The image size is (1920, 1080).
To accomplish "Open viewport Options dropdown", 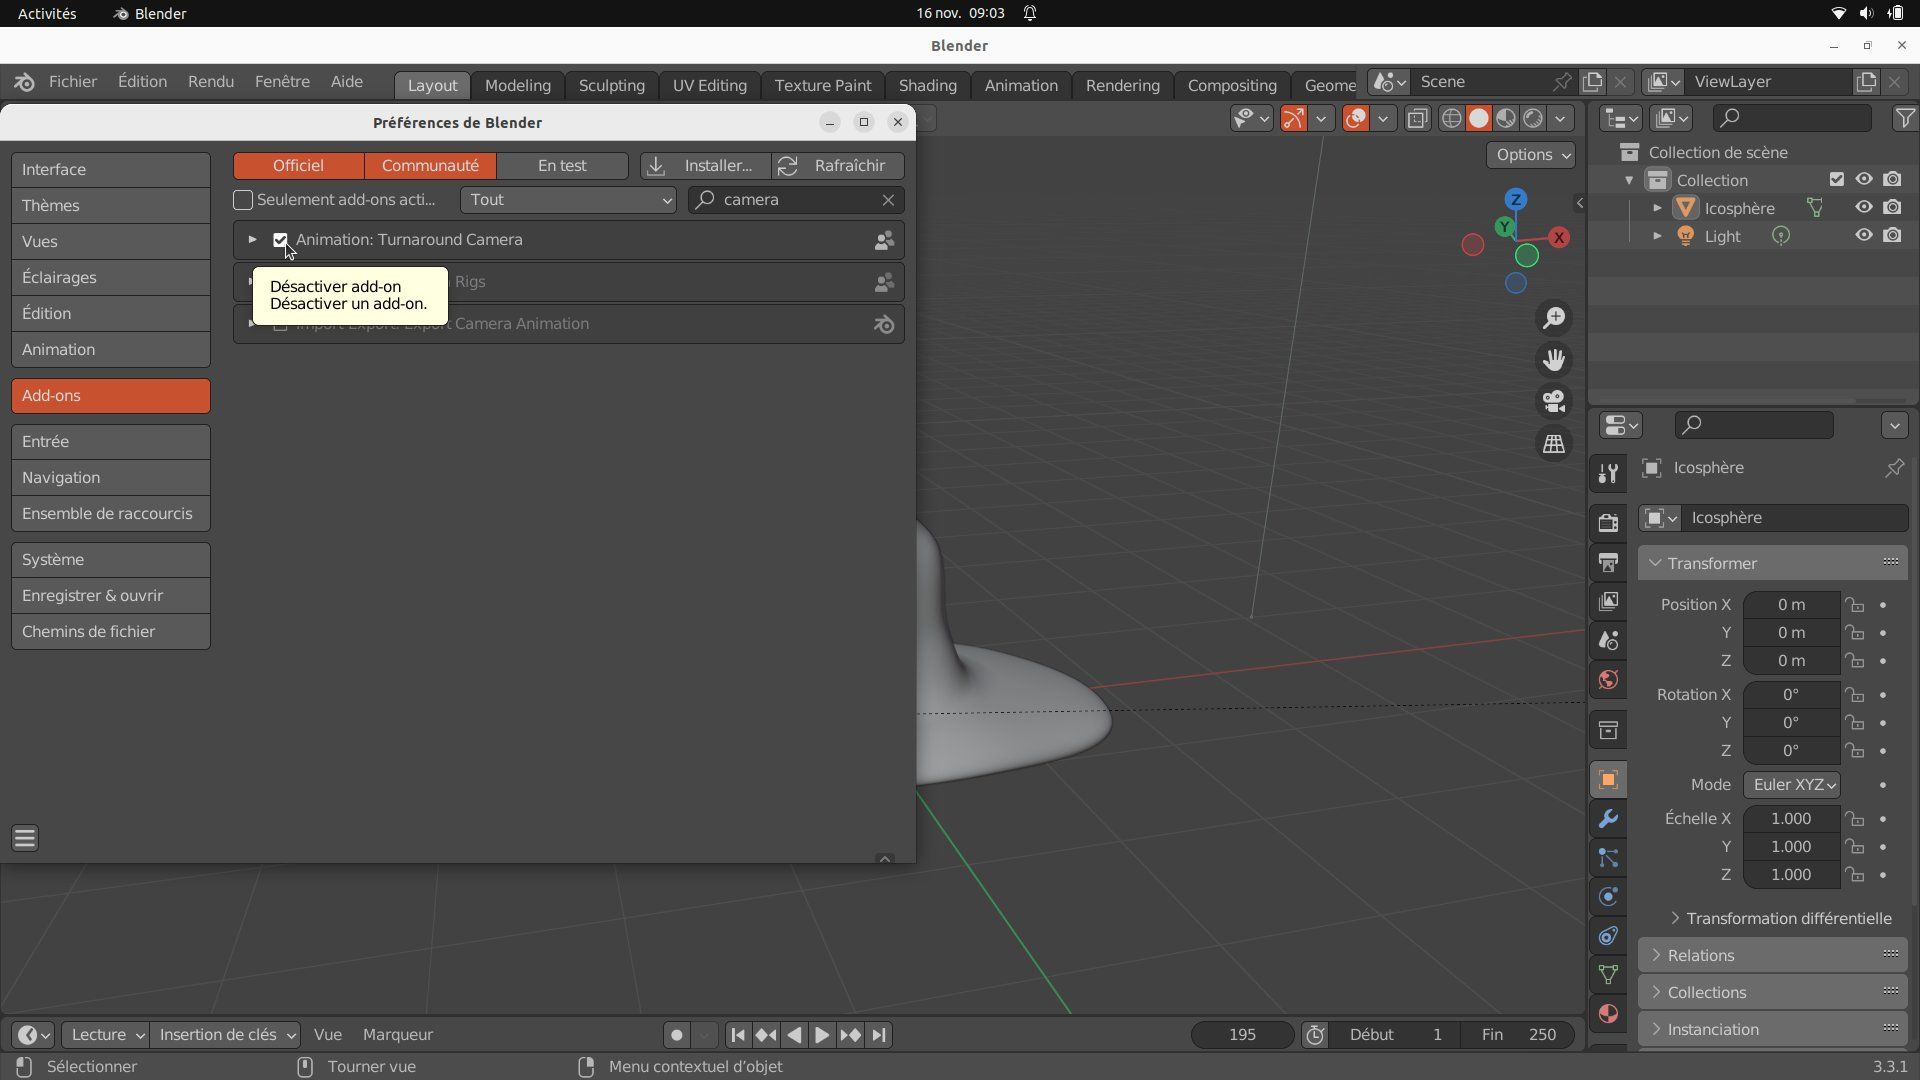I will pyautogui.click(x=1532, y=155).
